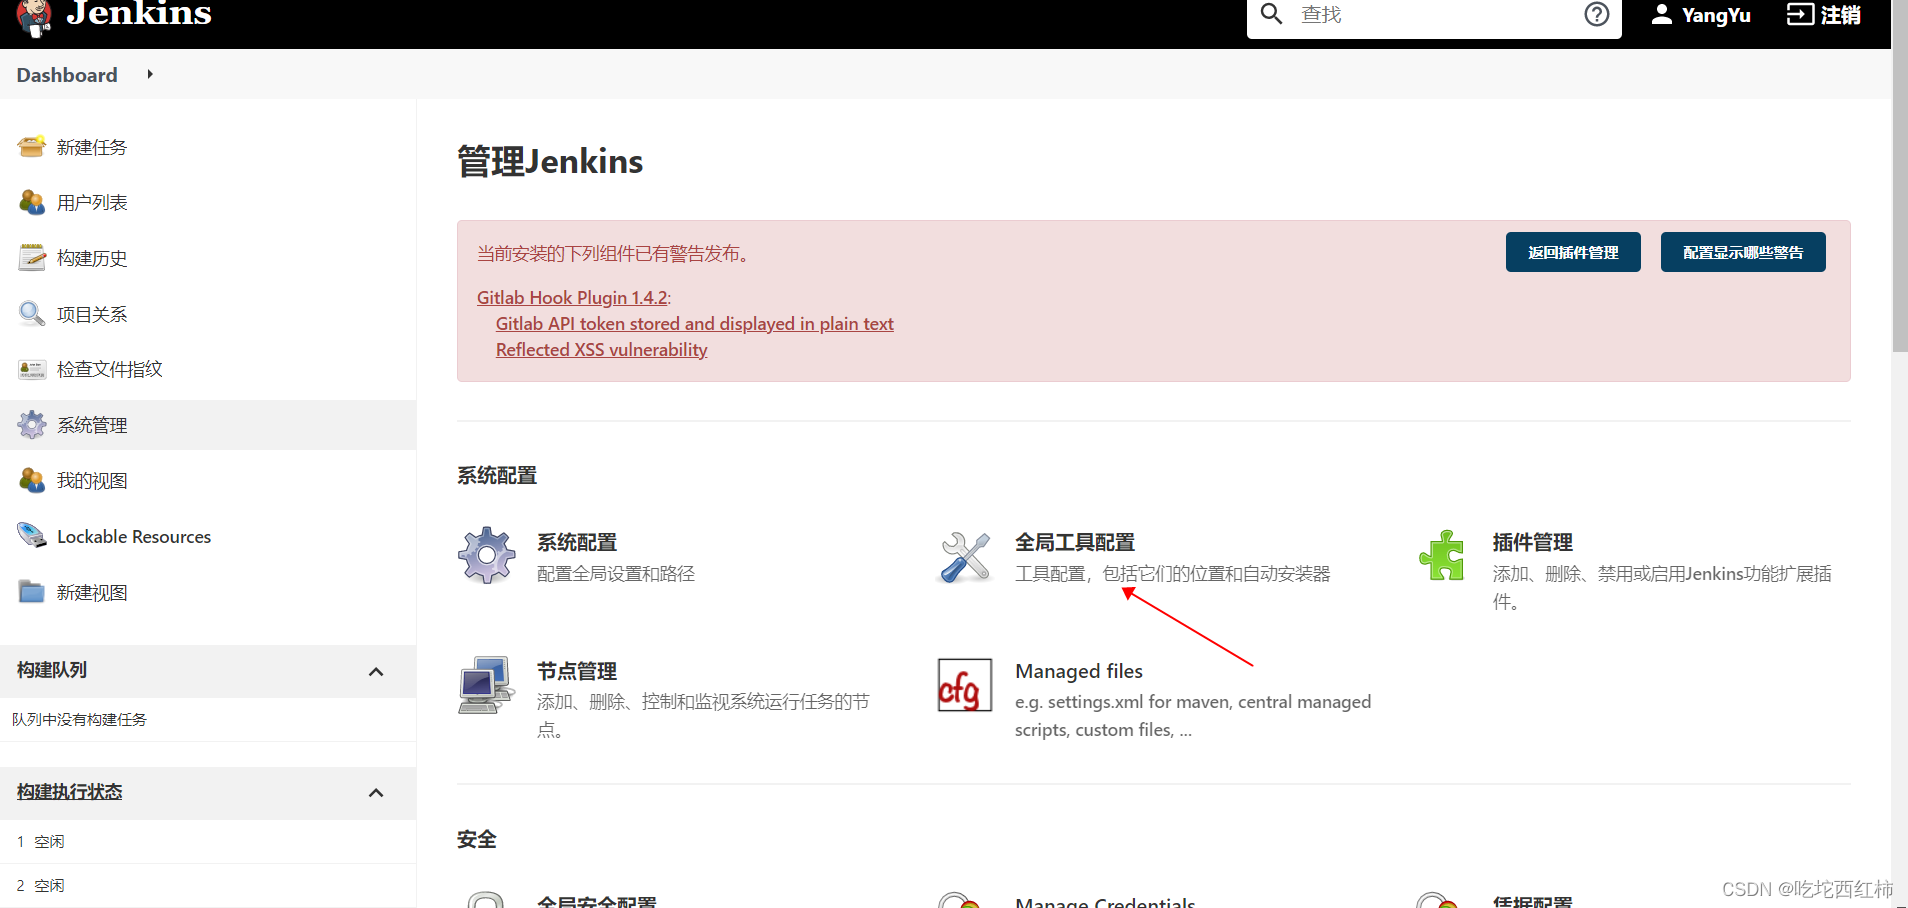Click the Lockable Resources icon
This screenshot has height=908, width=1908.
32,536
